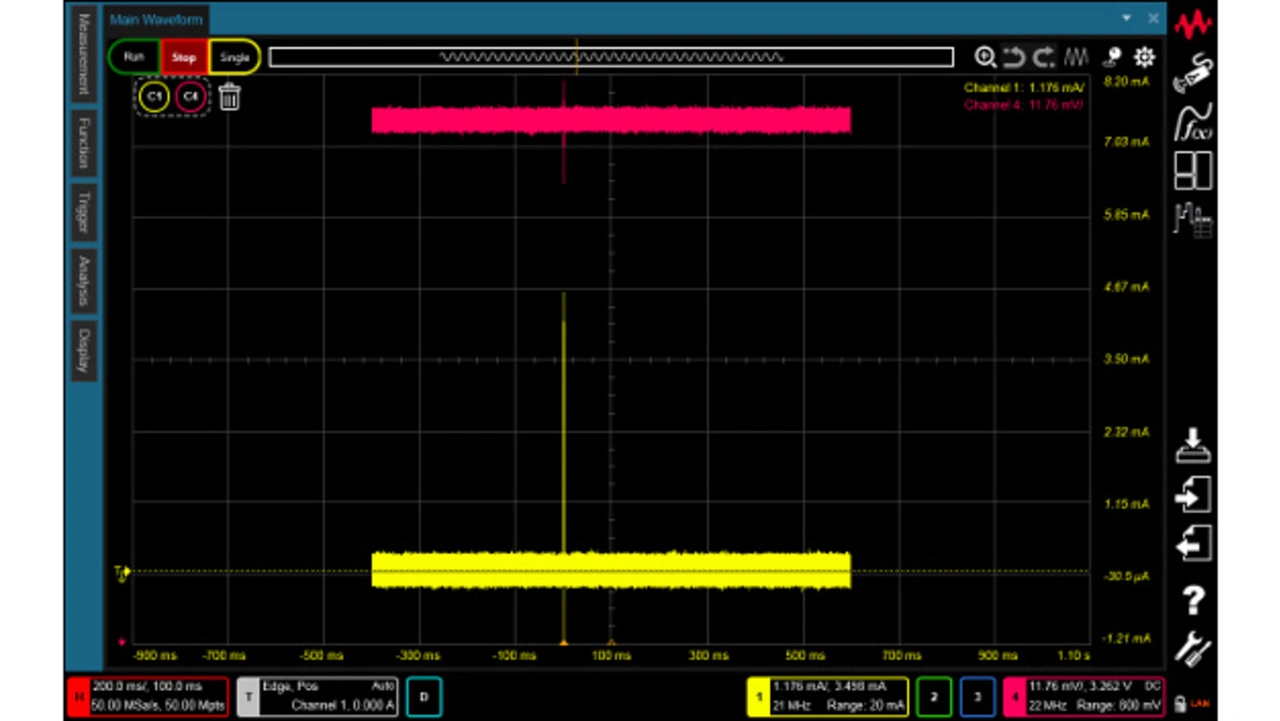Enable channel 3 in bottom bar
The height and width of the screenshot is (721, 1280).
(977, 696)
